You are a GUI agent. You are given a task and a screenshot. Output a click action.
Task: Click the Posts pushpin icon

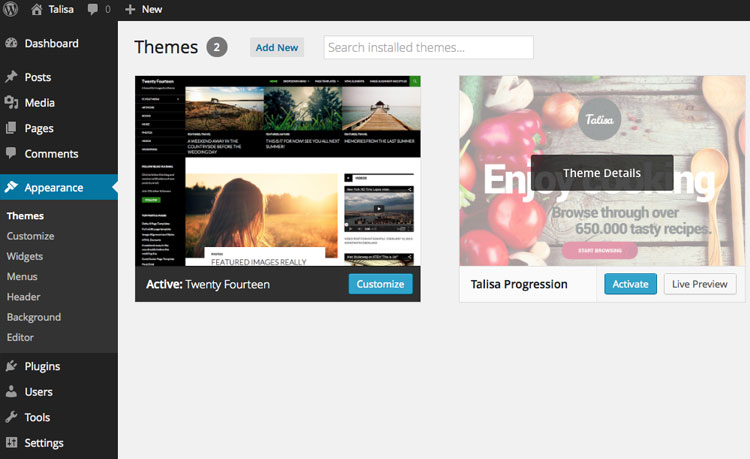(11, 76)
